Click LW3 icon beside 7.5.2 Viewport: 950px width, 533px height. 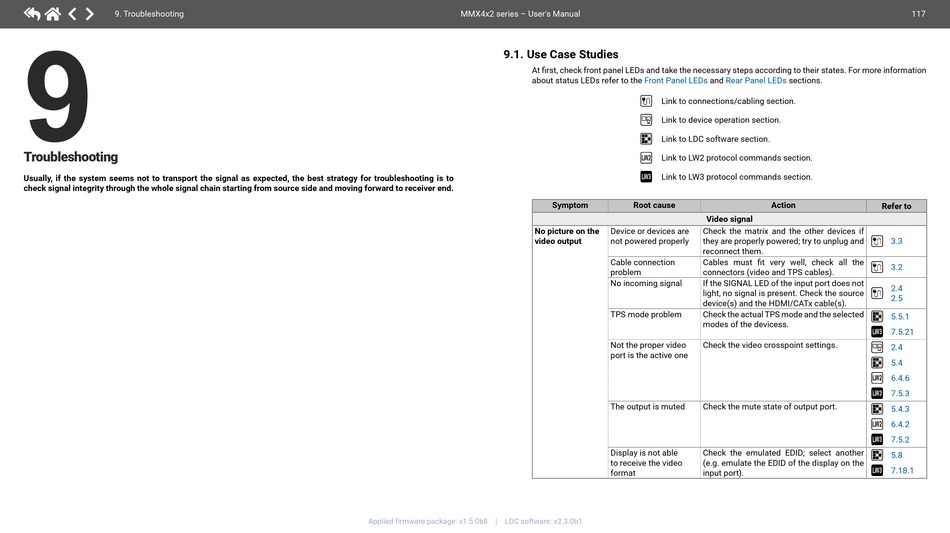877,440
